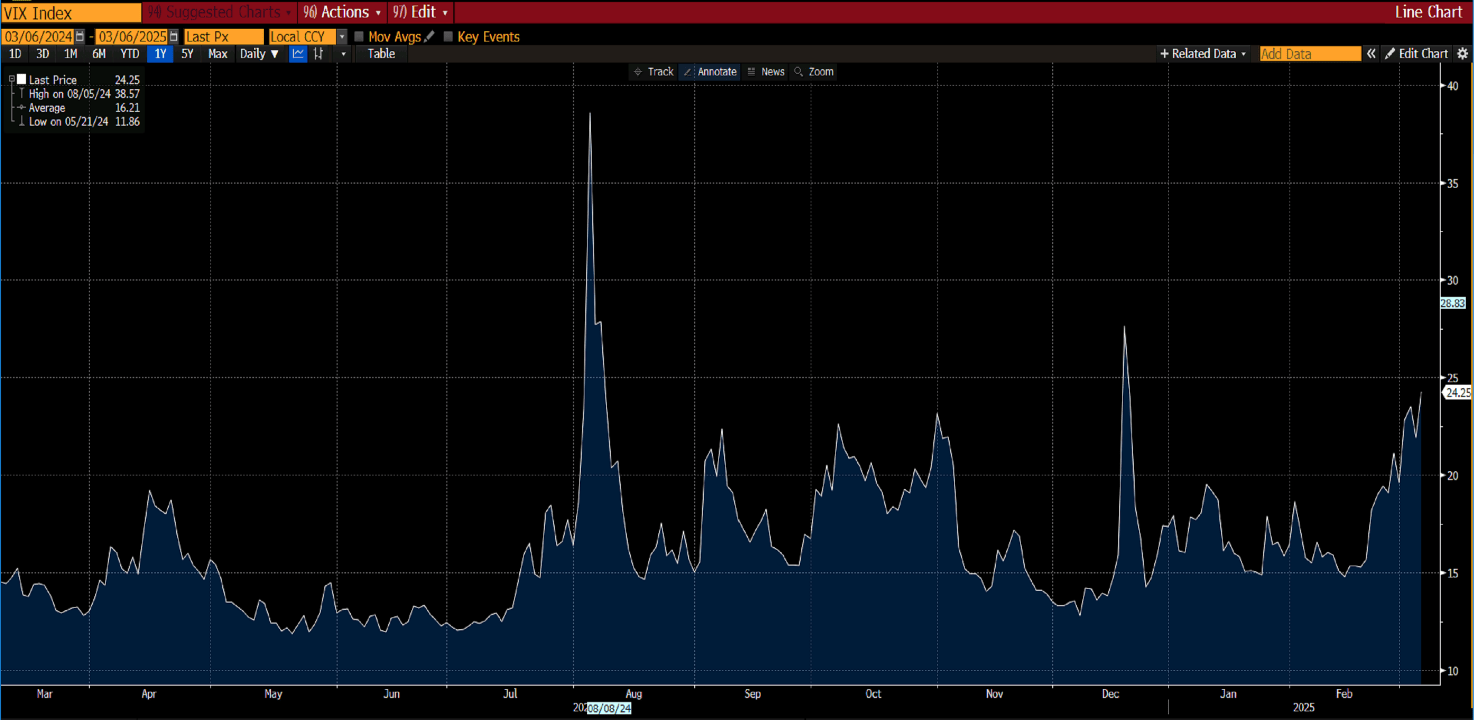1474x720 pixels.
Task: Expand the Daily periodicity dropdown
Action: [259, 54]
